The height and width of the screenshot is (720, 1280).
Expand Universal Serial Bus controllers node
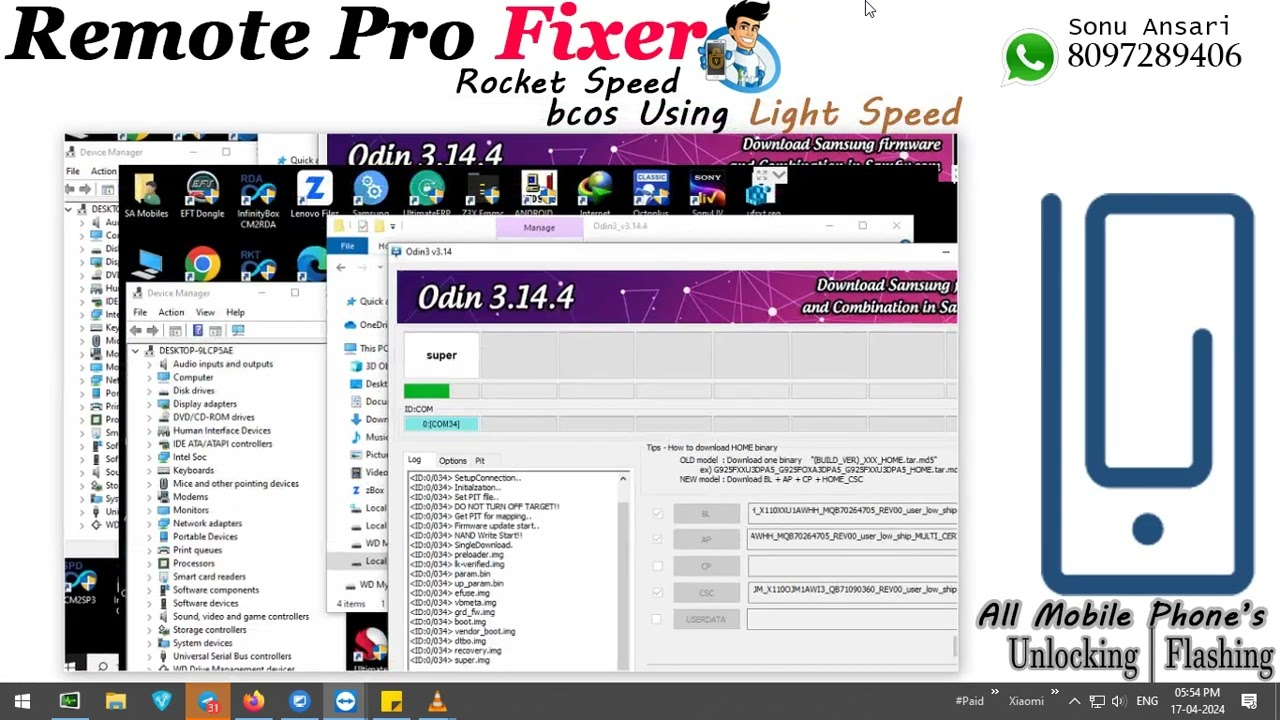pyautogui.click(x=150, y=656)
